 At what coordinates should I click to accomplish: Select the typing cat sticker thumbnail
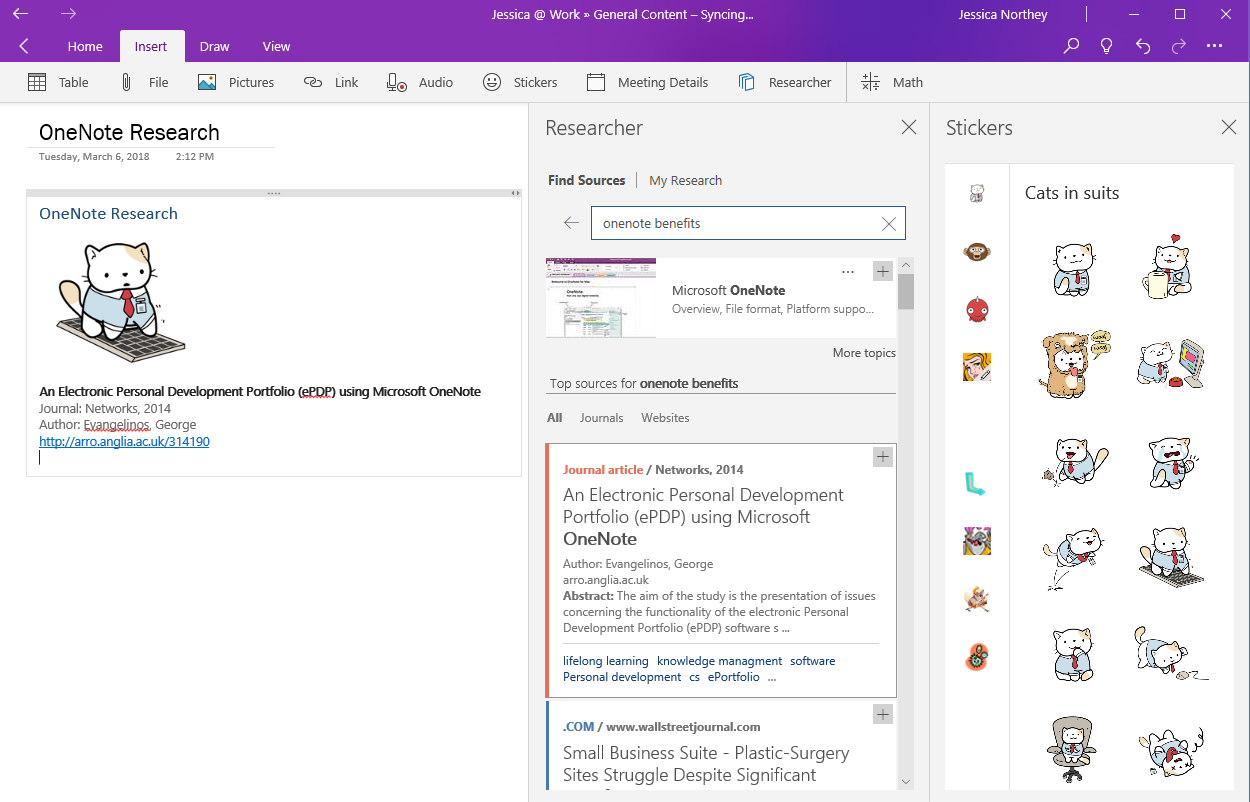point(1169,557)
